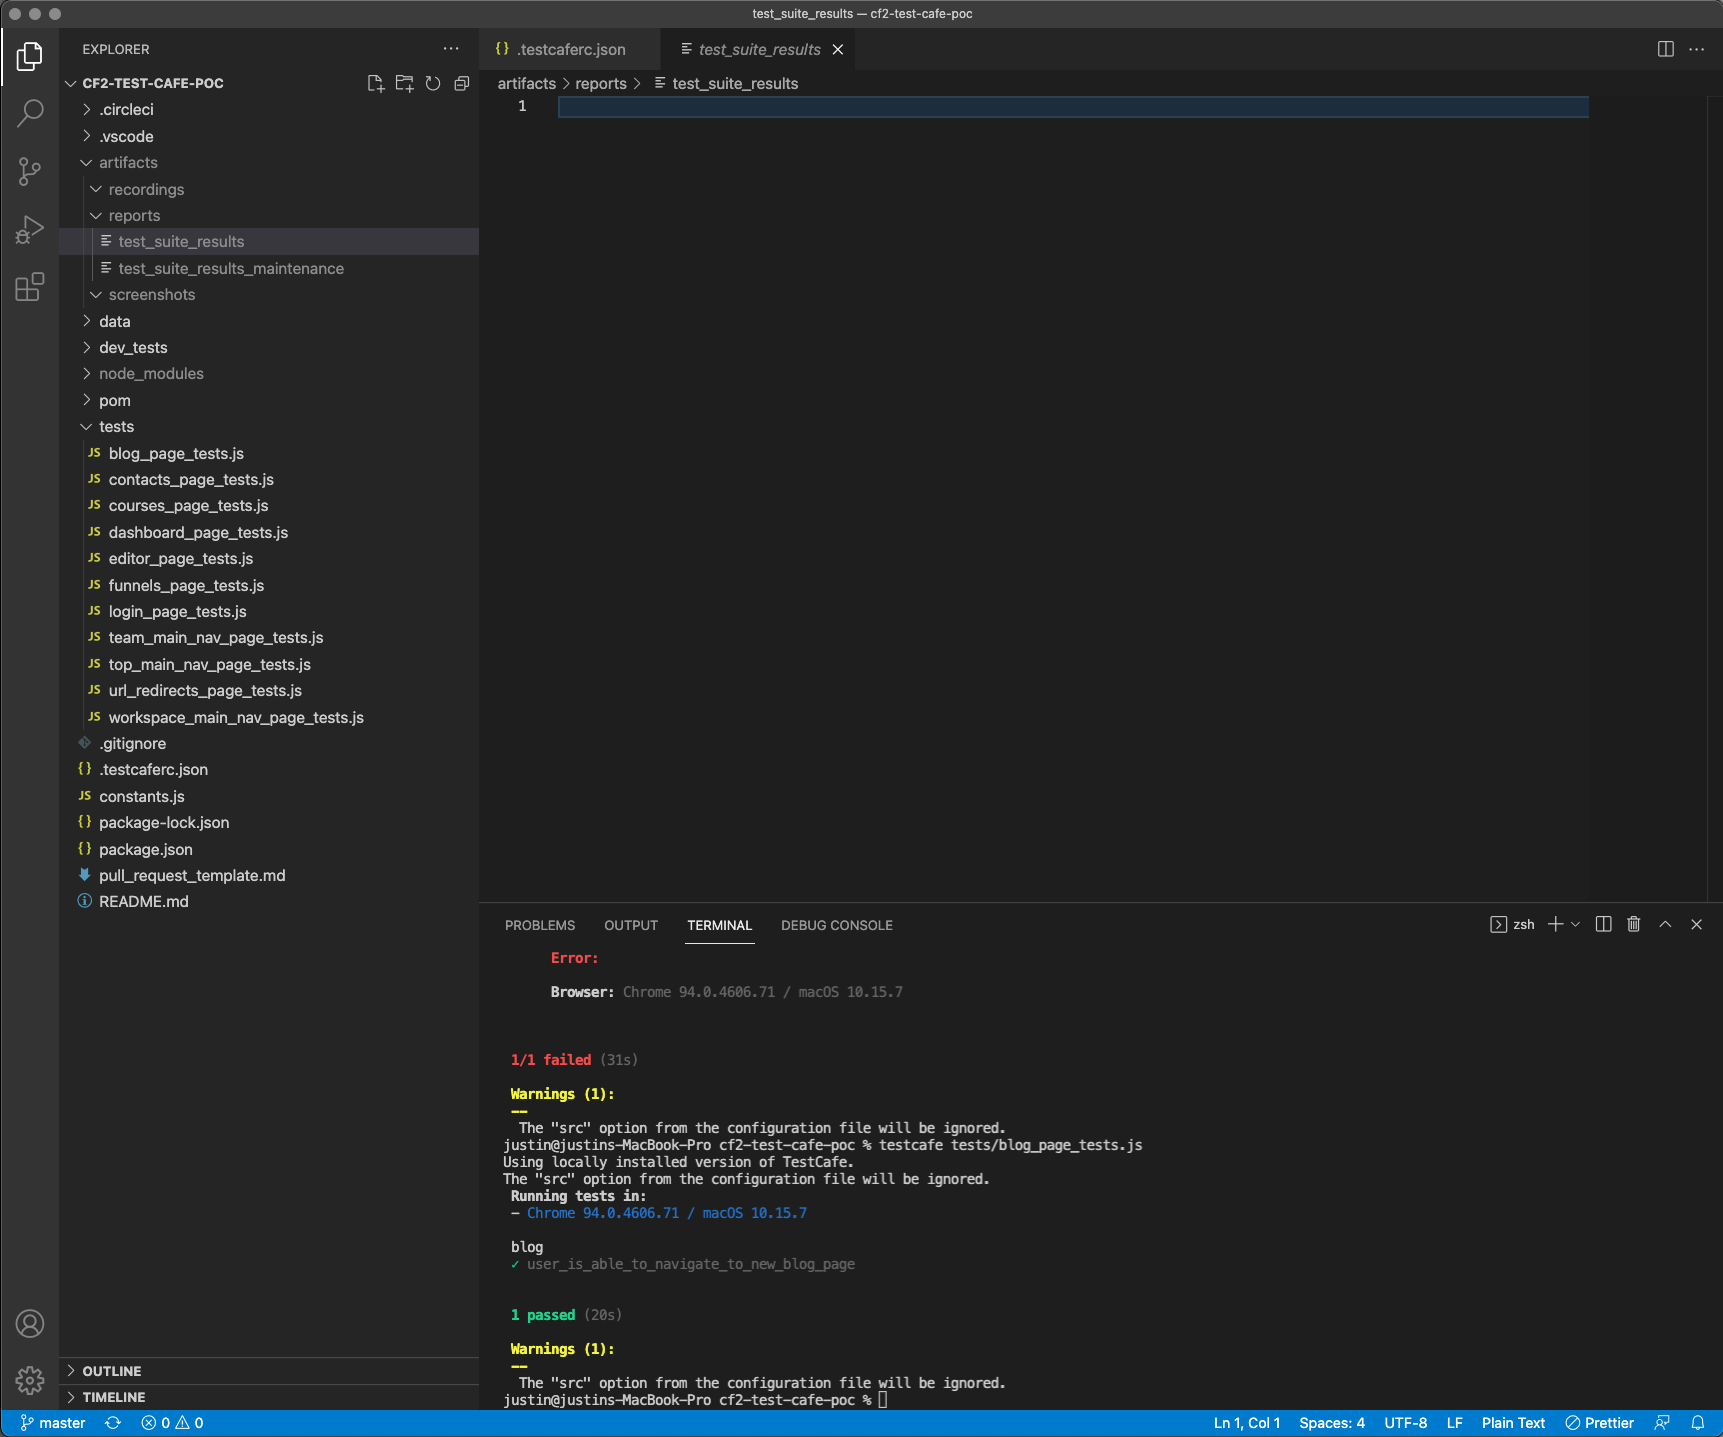Open the feedback icon in status bar
The height and width of the screenshot is (1437, 1723).
click(1662, 1423)
